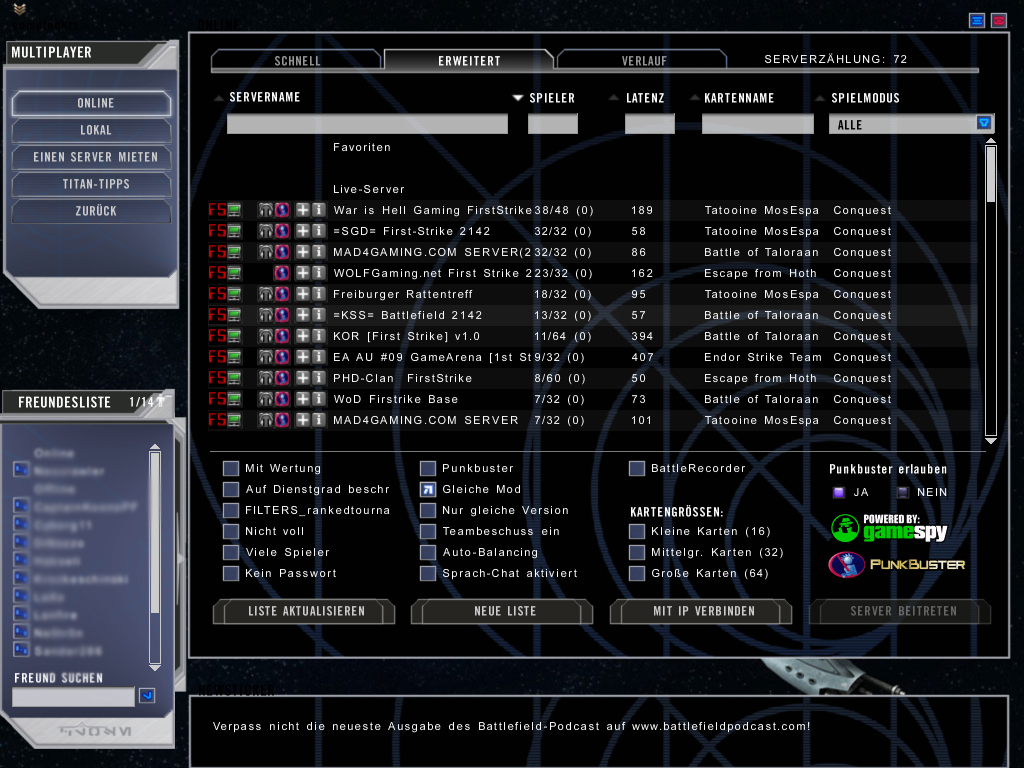The width and height of the screenshot is (1024, 768).
Task: Open info for KOR [First Strike] v1.0
Action: (x=318, y=336)
